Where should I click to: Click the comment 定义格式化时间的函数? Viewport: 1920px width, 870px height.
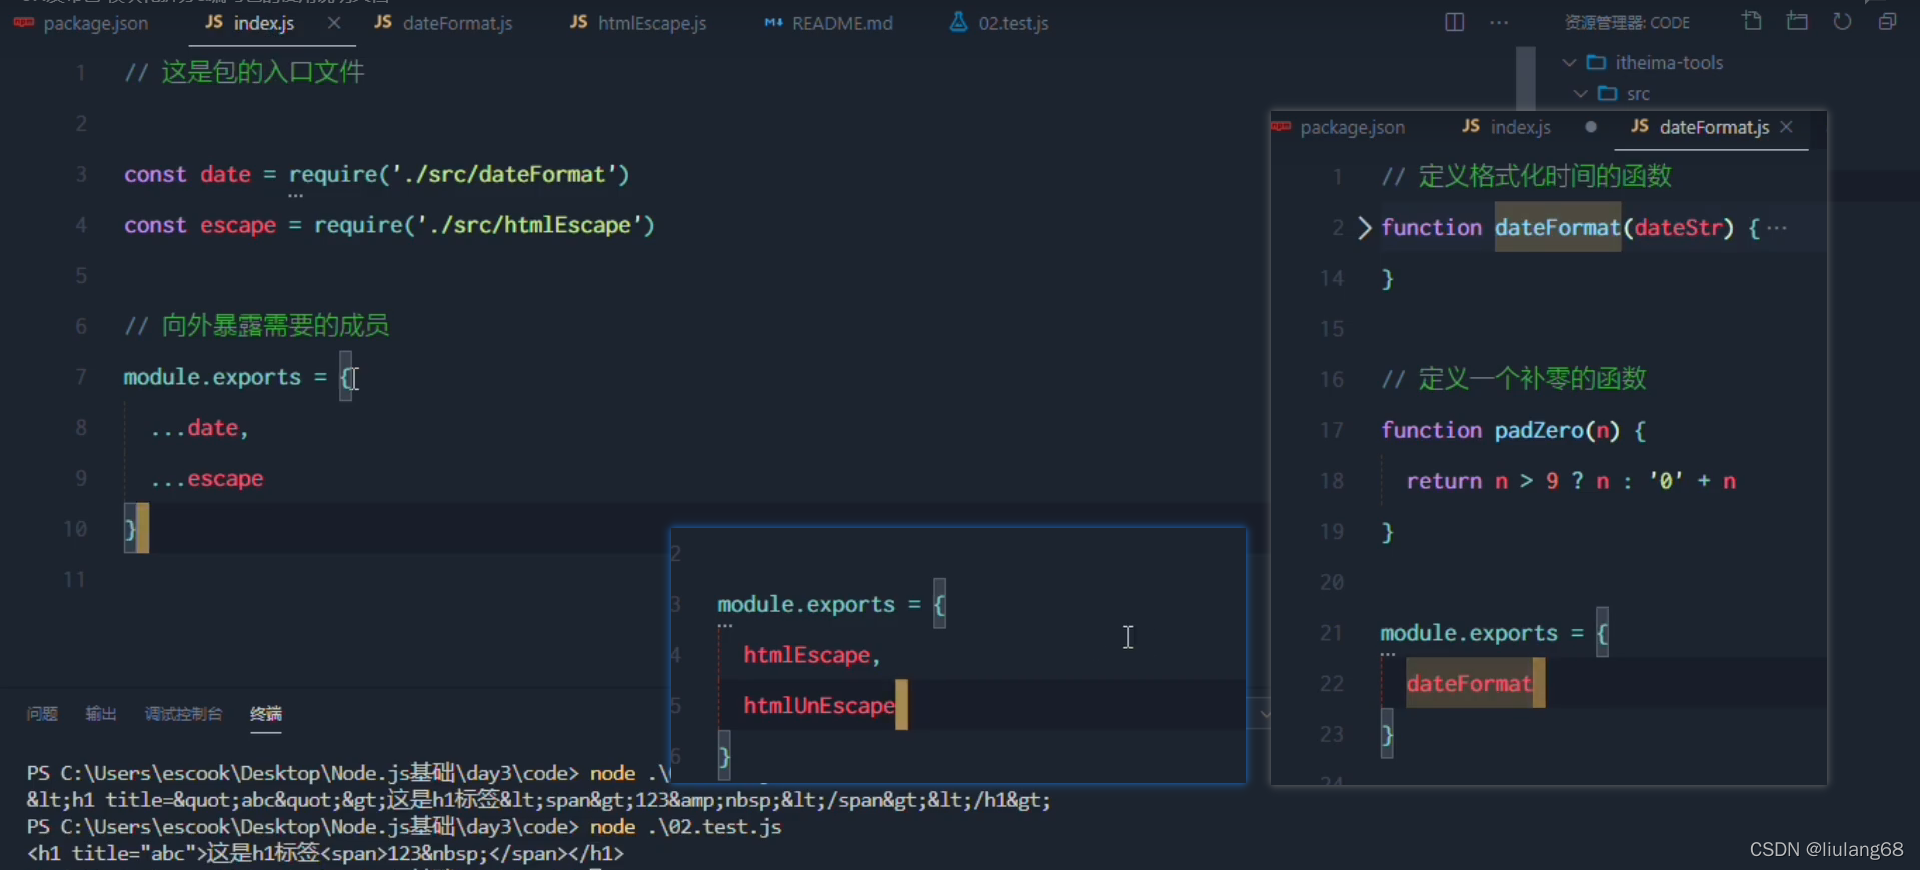click(1527, 177)
